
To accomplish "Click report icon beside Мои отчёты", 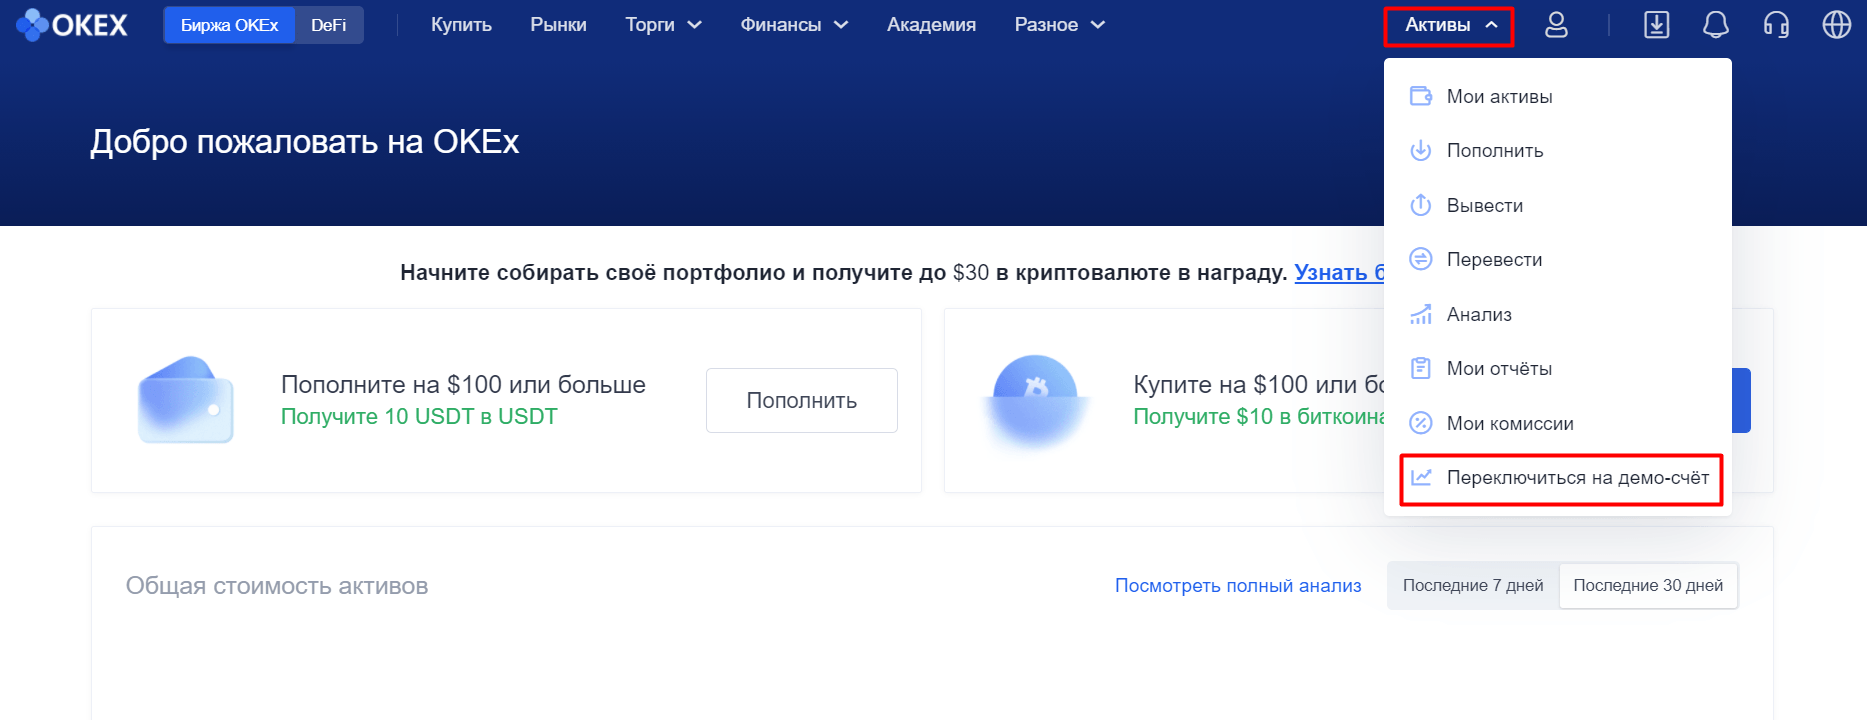I will [x=1421, y=368].
